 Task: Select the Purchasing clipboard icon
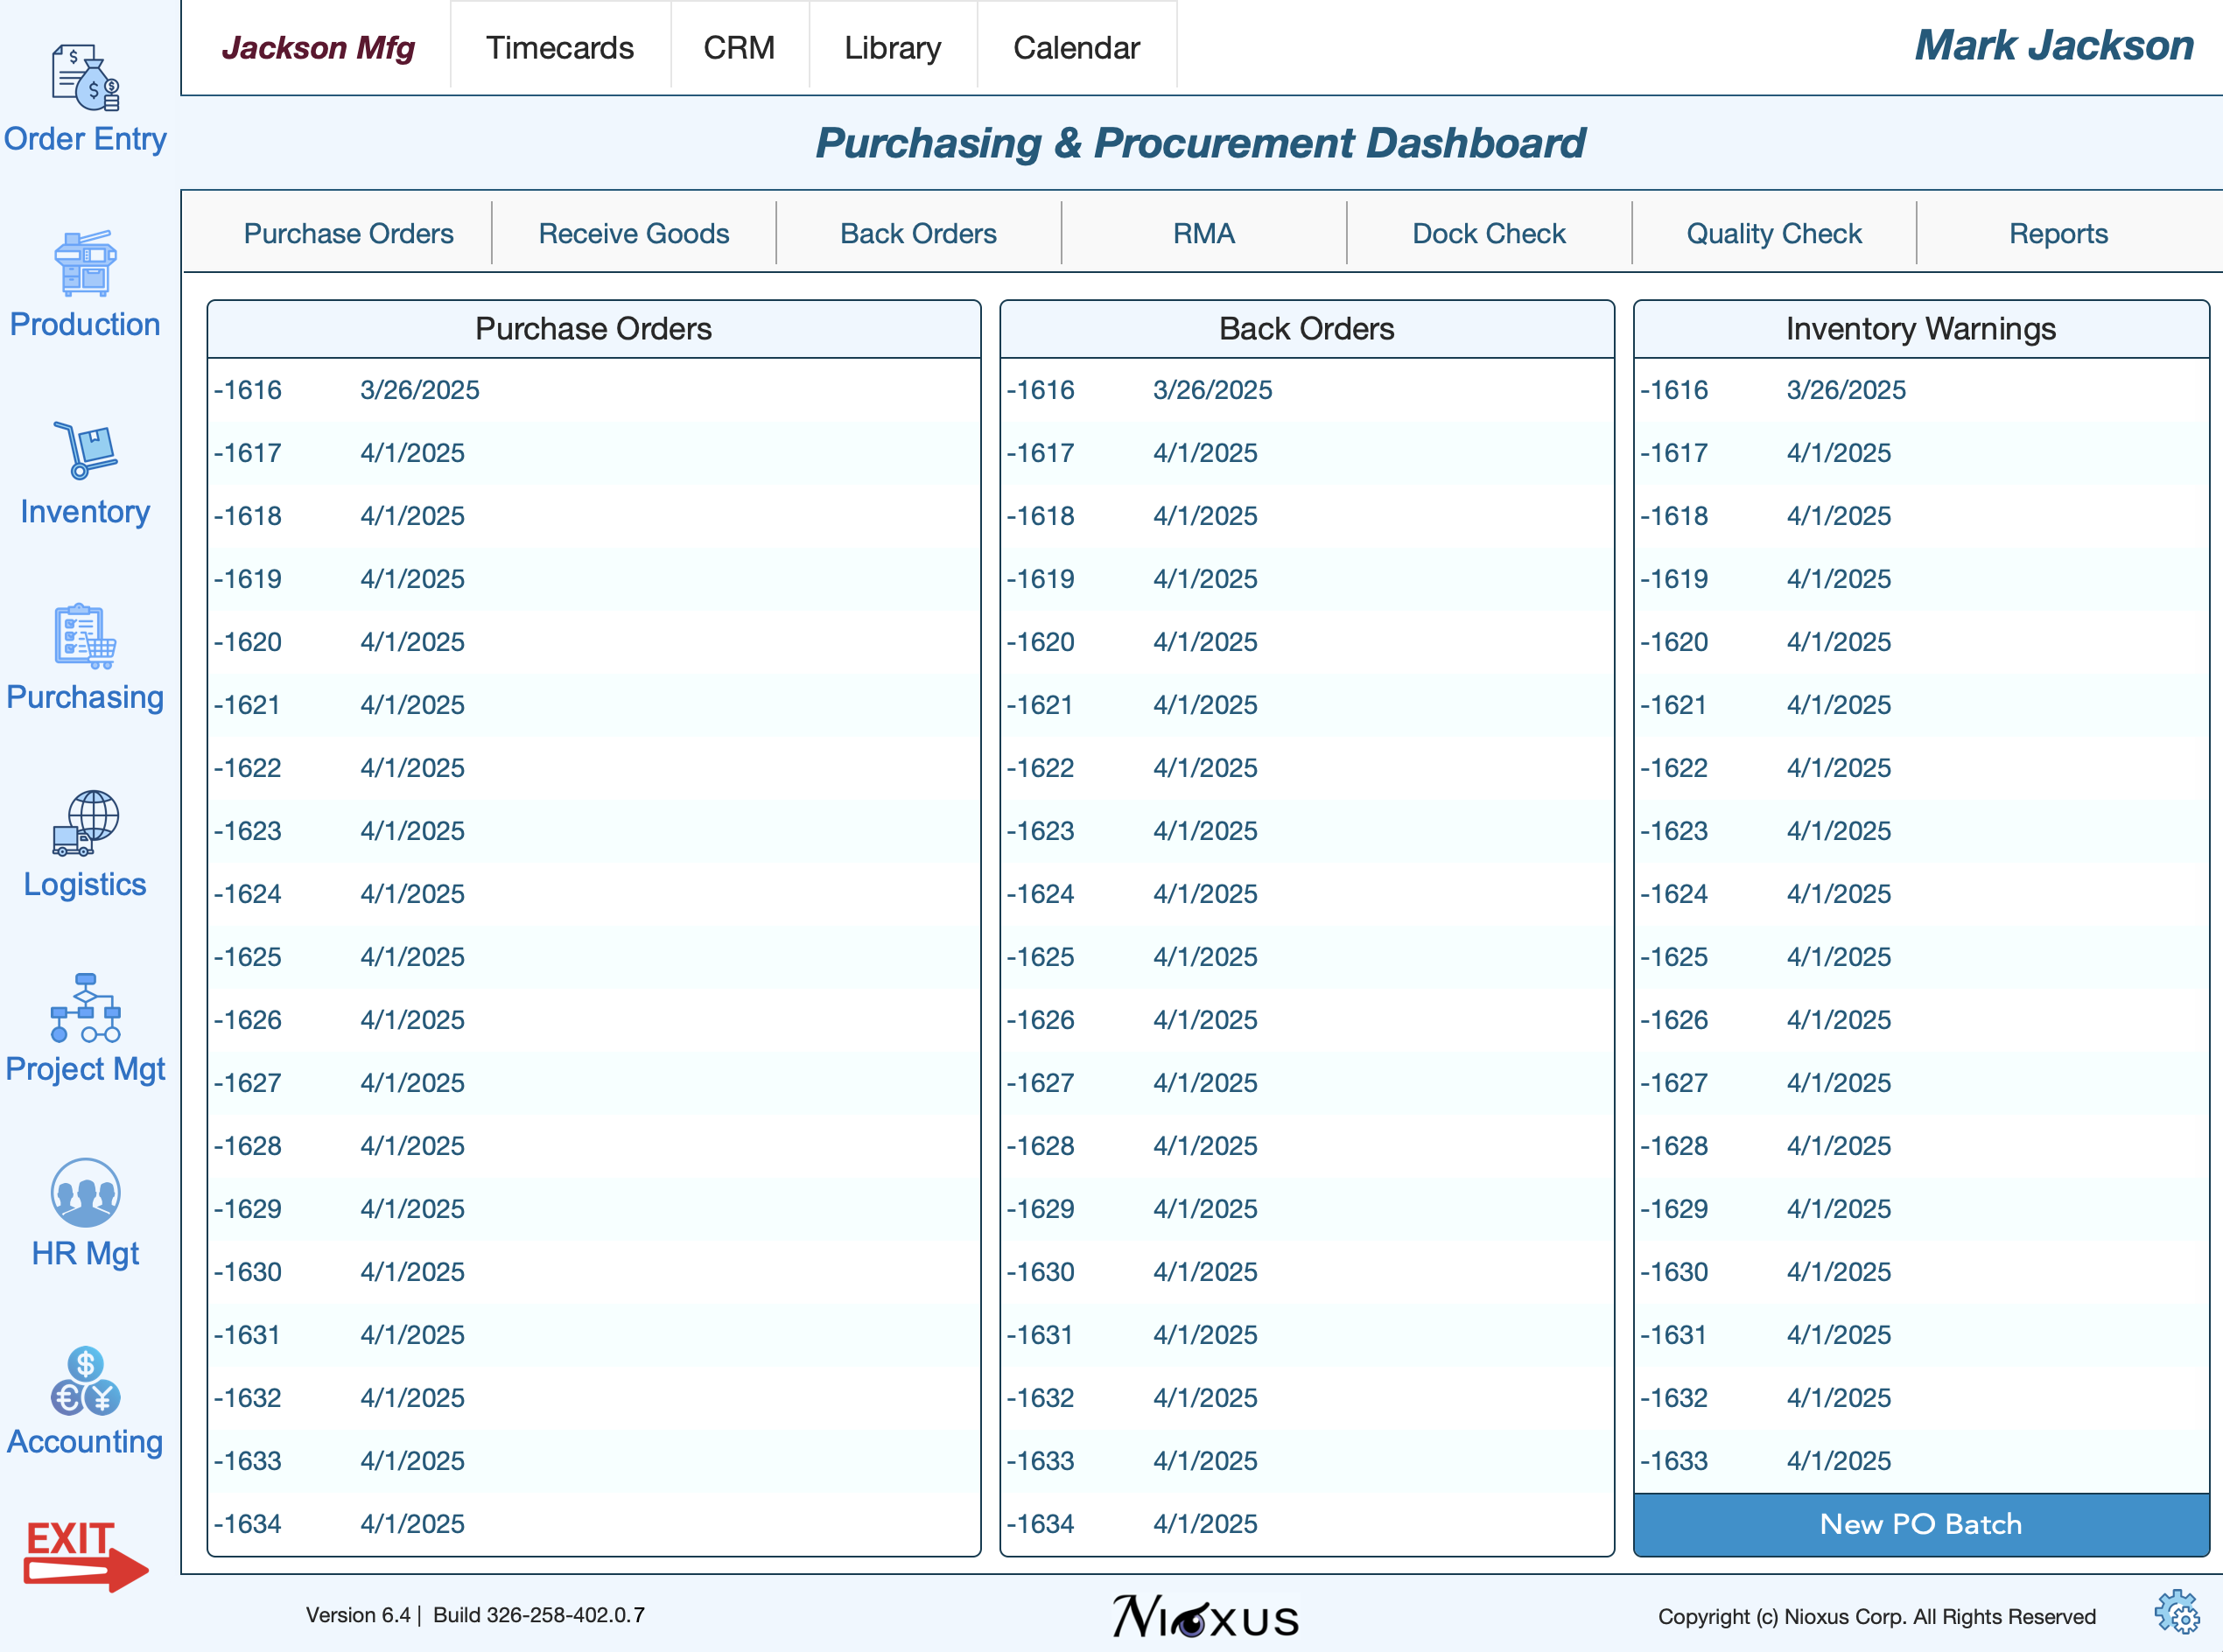tap(85, 636)
